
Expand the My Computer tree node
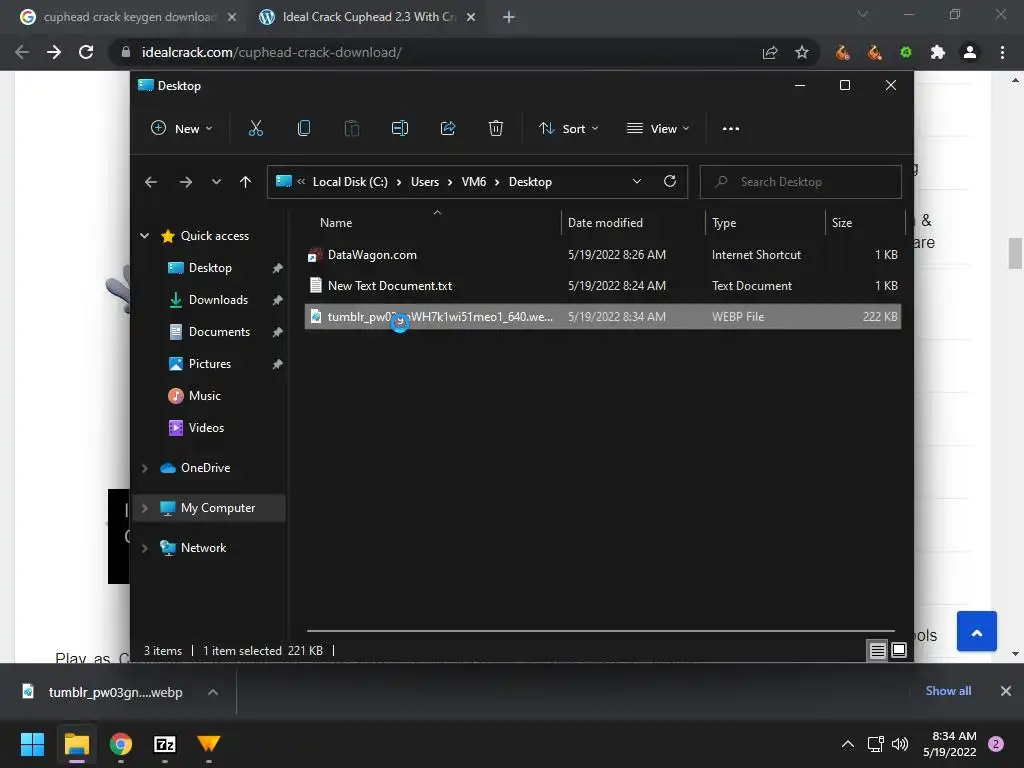(144, 507)
